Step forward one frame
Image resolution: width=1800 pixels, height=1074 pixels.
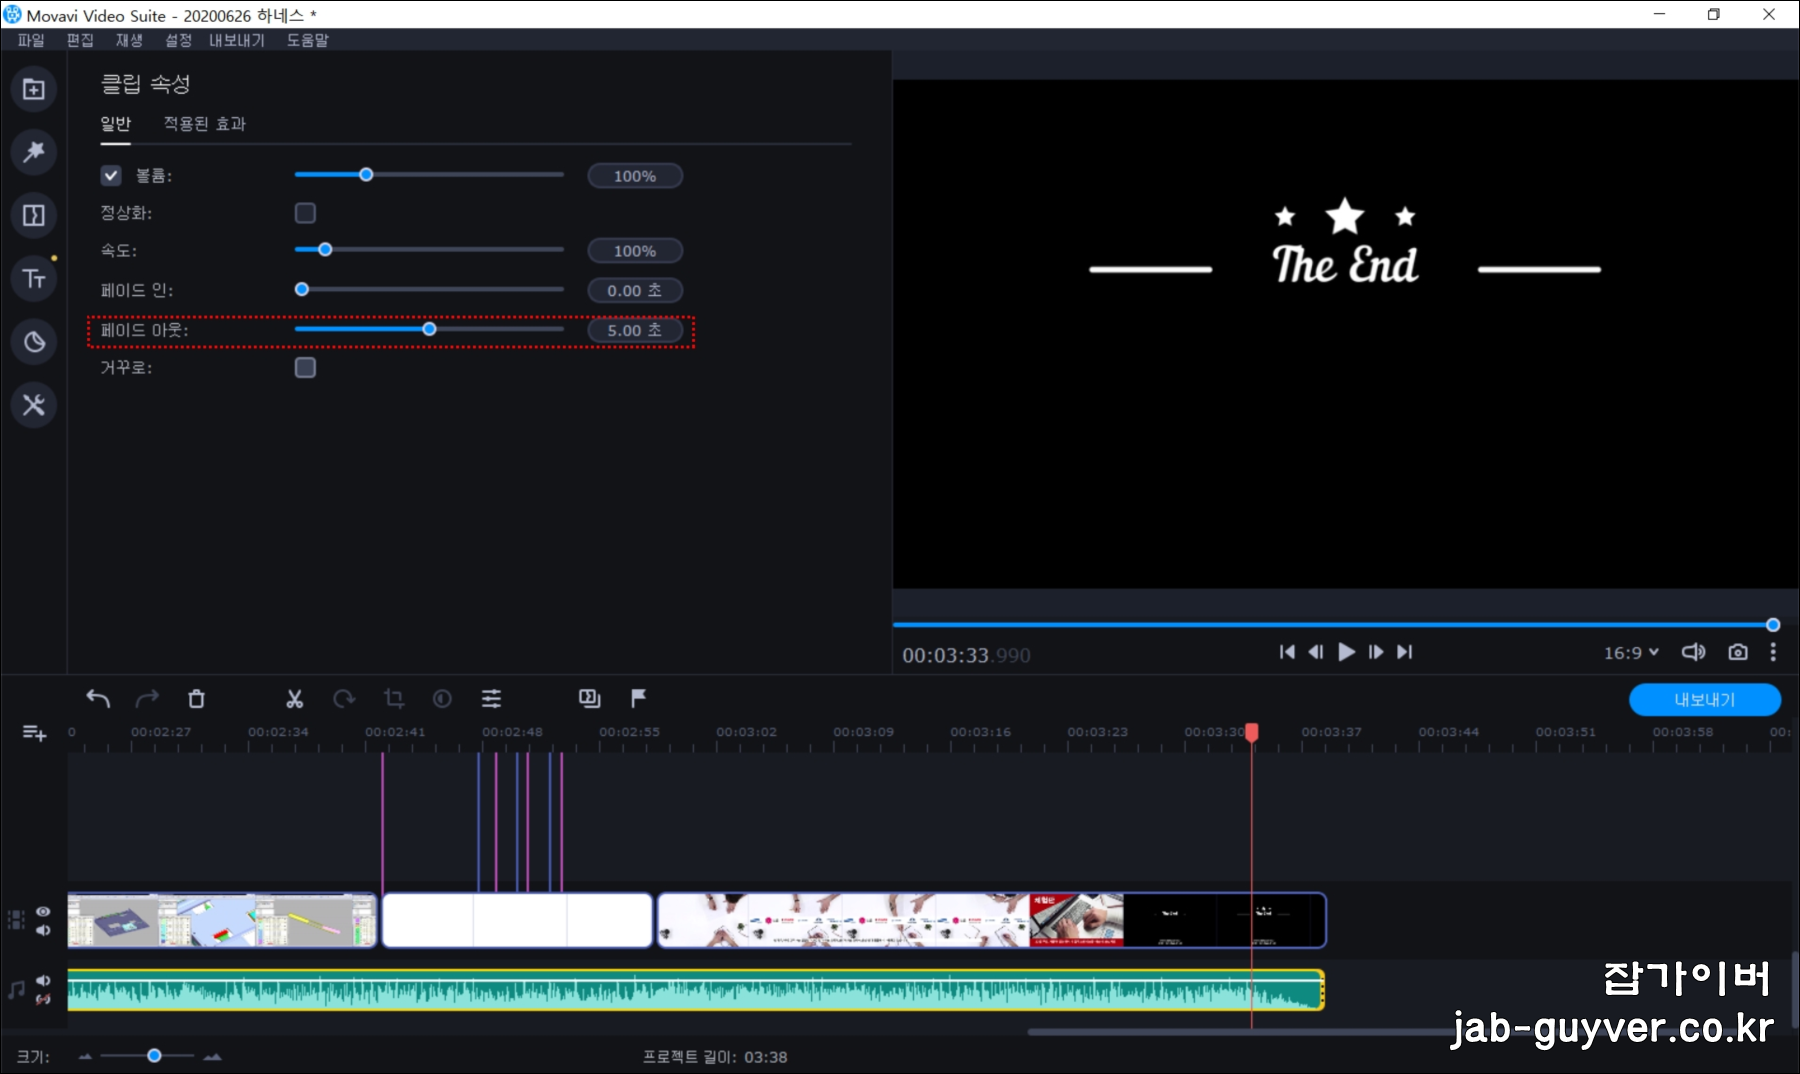(1376, 652)
